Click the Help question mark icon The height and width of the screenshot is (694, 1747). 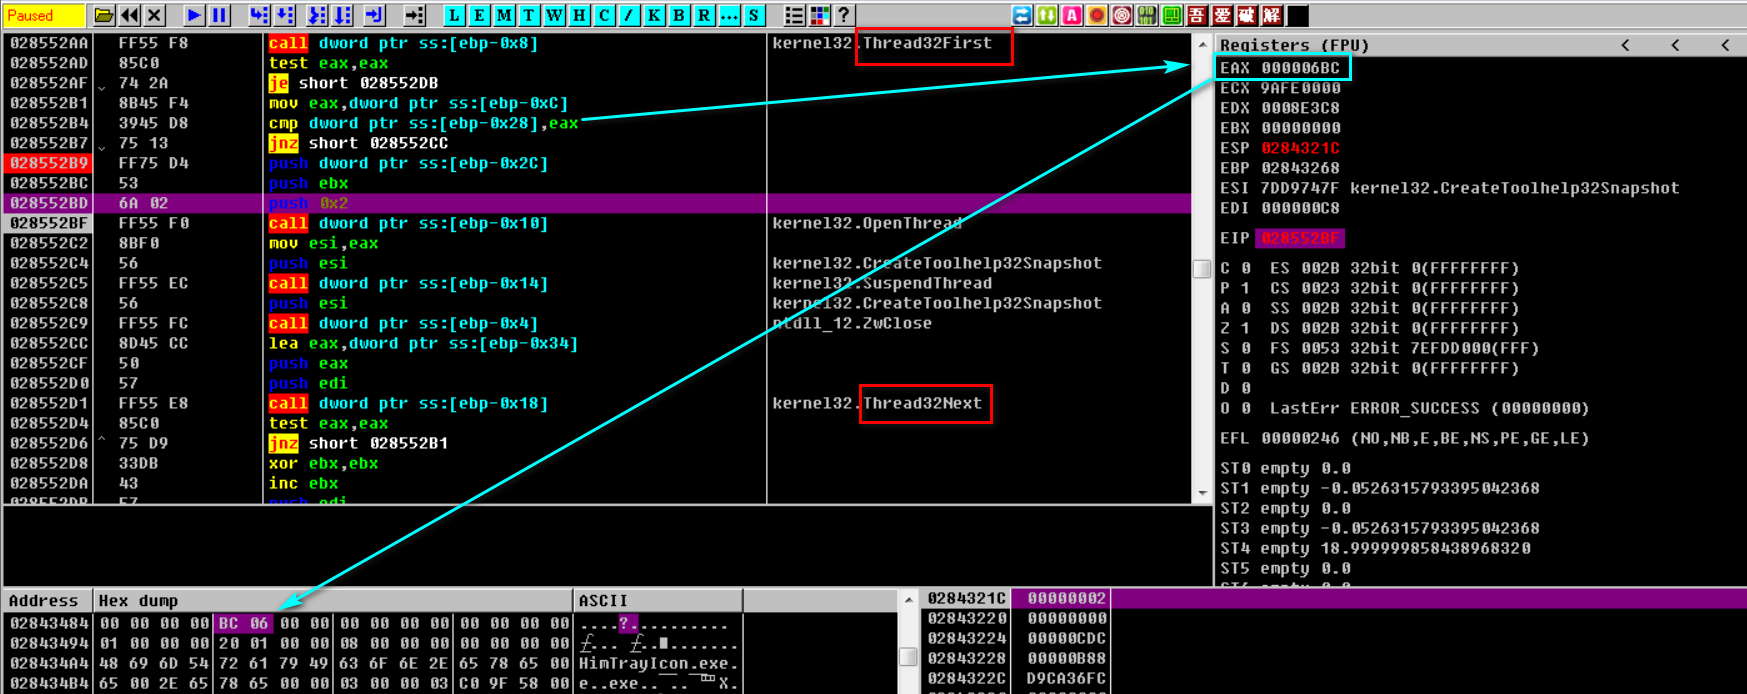[844, 15]
